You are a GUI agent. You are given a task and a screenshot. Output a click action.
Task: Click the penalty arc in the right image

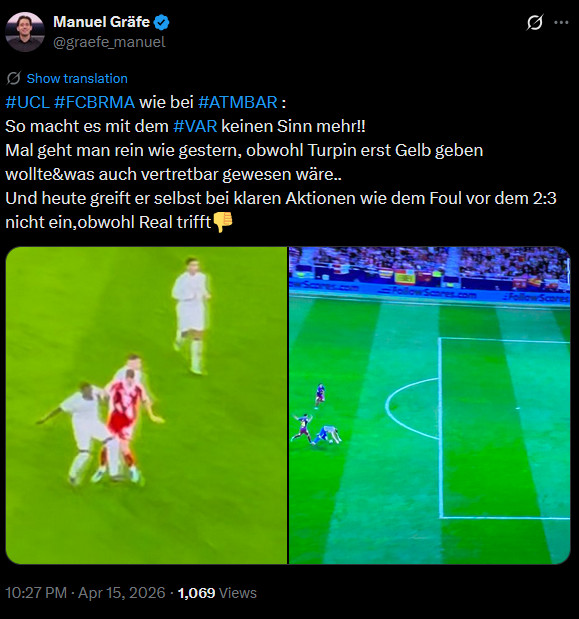coord(412,408)
